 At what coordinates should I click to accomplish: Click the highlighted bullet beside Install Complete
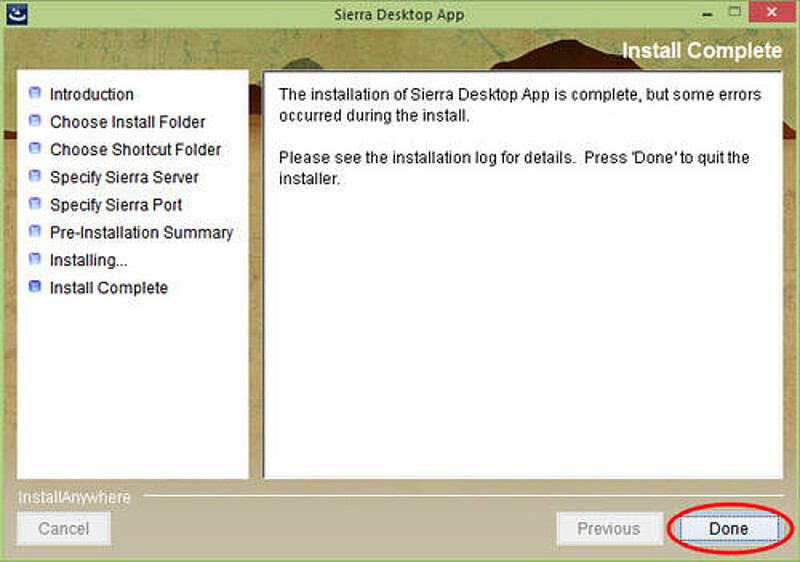click(35, 287)
